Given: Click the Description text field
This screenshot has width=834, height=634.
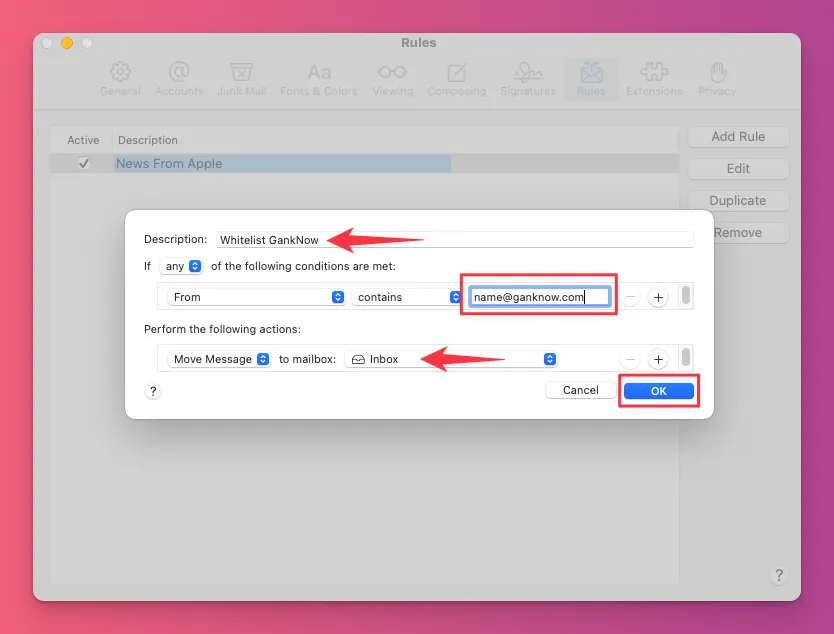Looking at the screenshot, I should 454,239.
